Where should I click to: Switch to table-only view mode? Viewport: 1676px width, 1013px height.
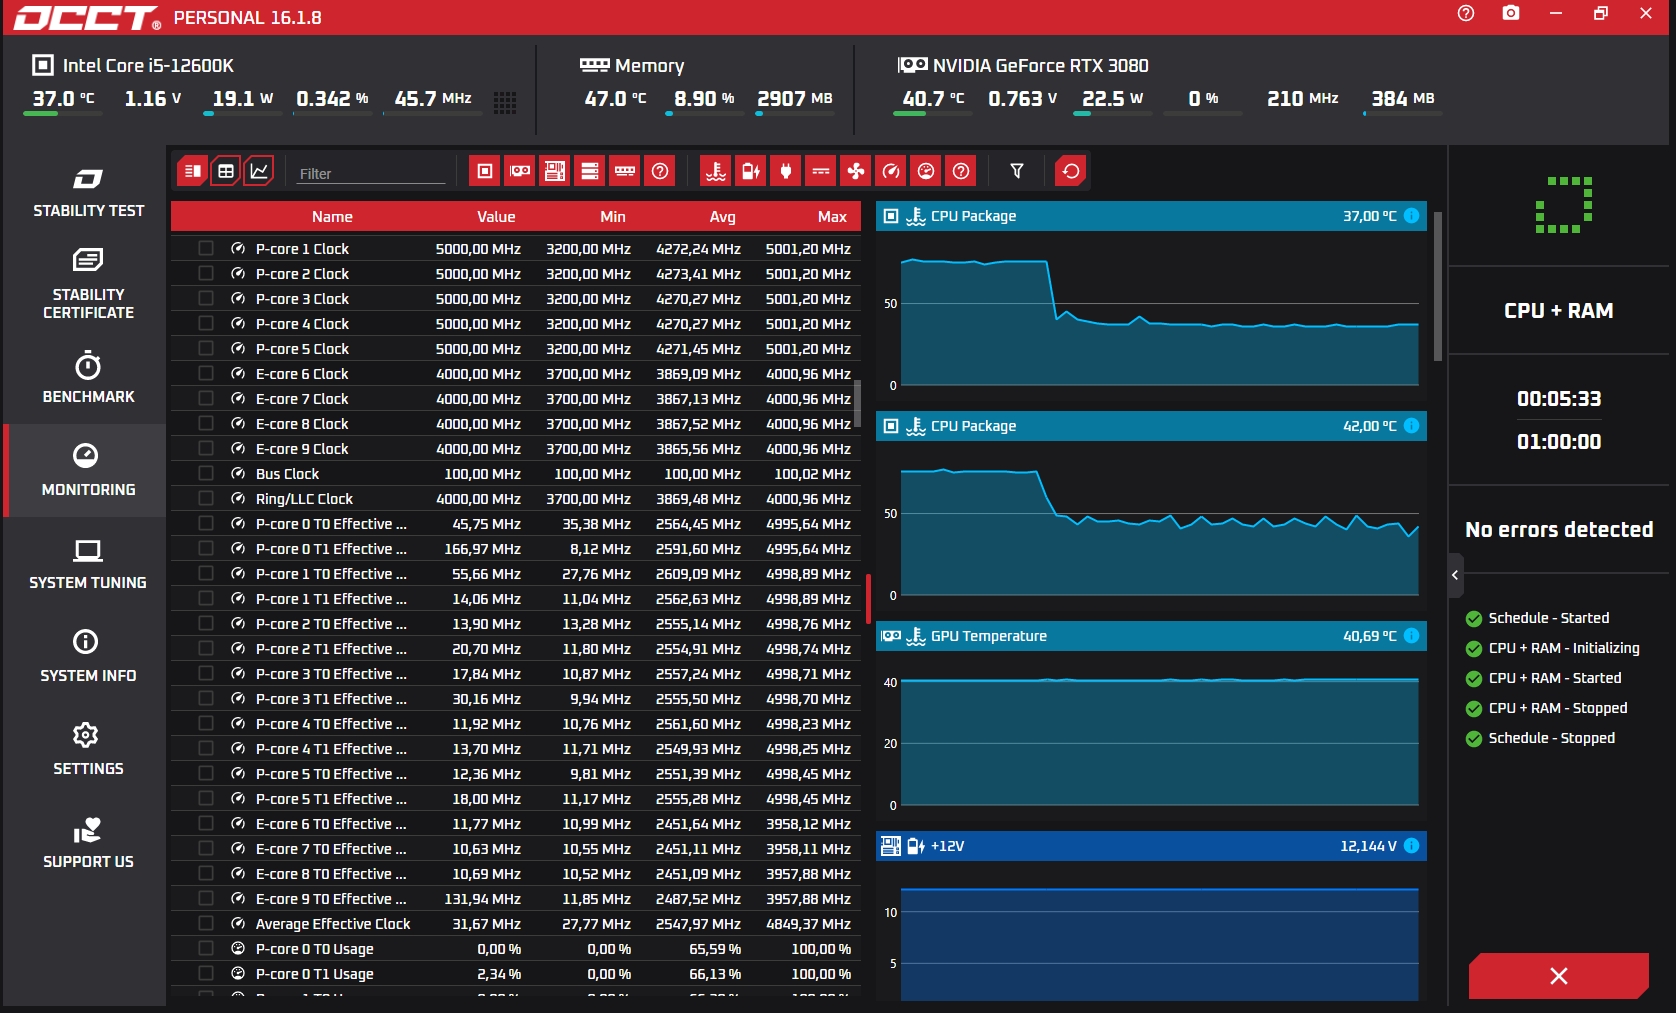[226, 171]
